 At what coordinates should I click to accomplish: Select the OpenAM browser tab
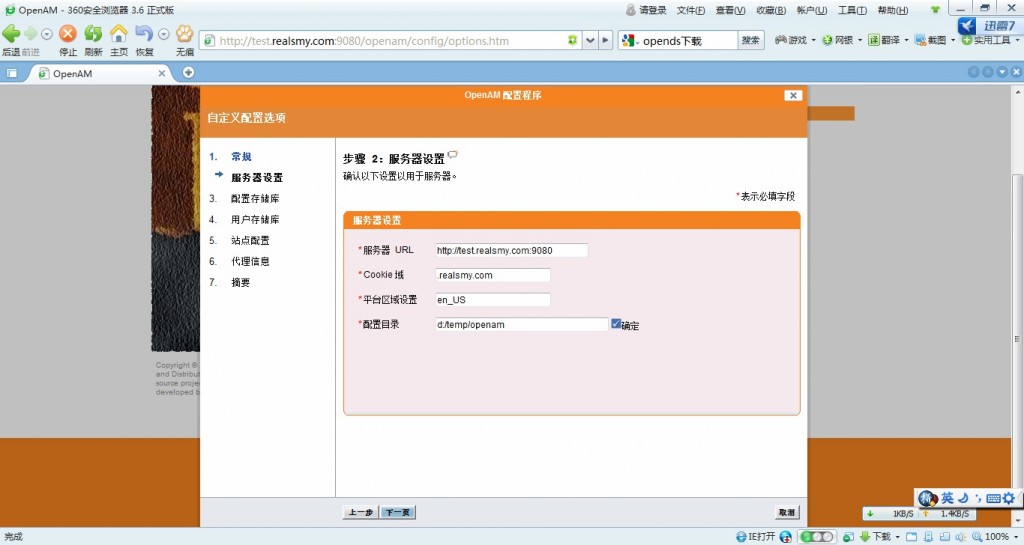(101, 74)
